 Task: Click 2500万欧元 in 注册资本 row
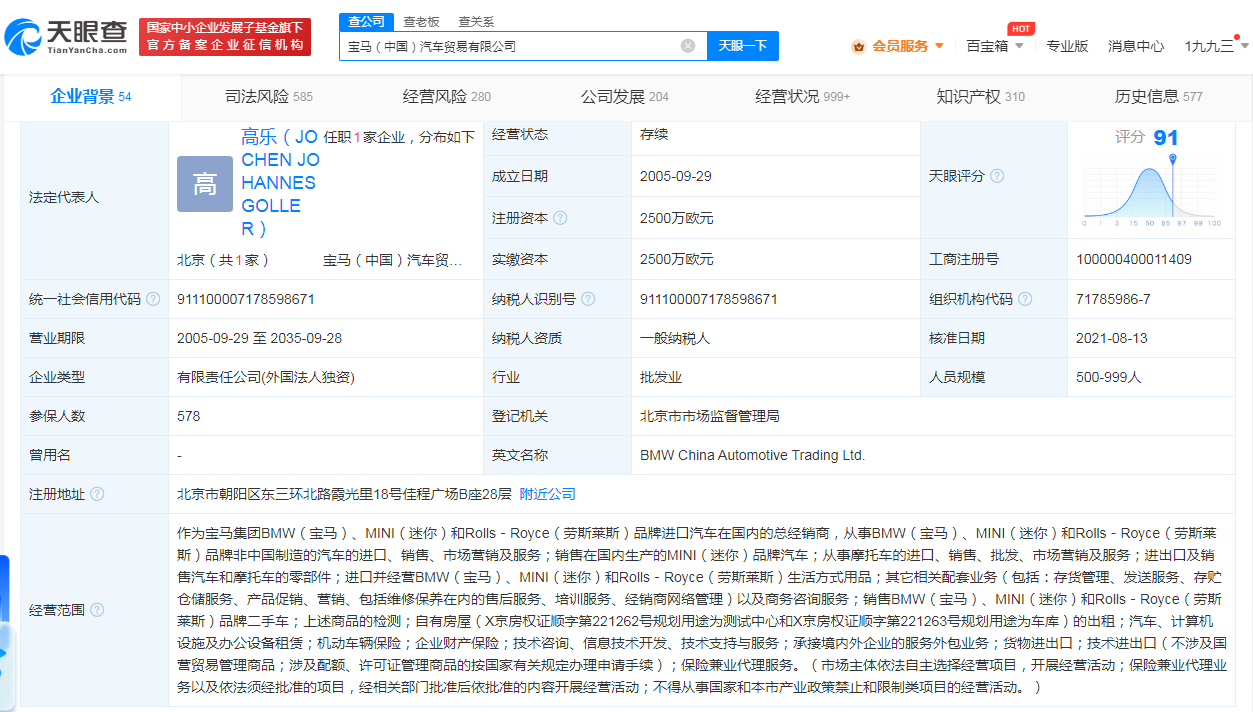[677, 218]
